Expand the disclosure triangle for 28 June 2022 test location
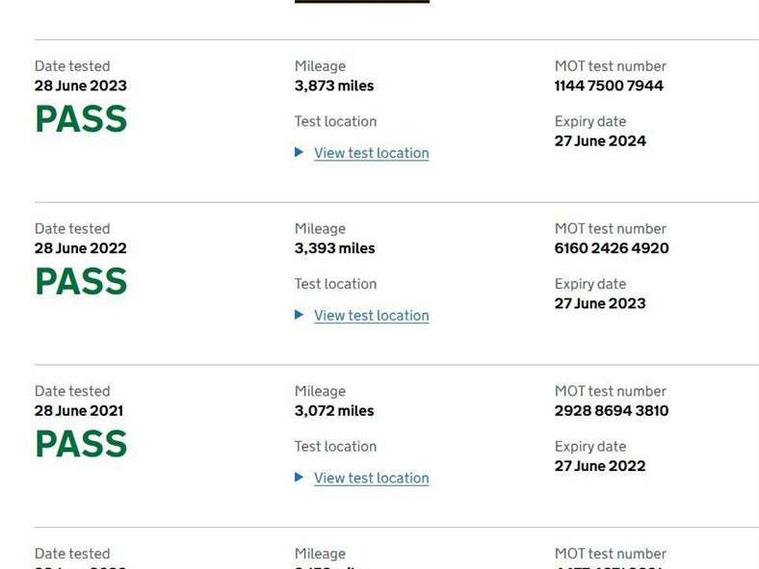The height and width of the screenshot is (569, 759). pos(299,315)
